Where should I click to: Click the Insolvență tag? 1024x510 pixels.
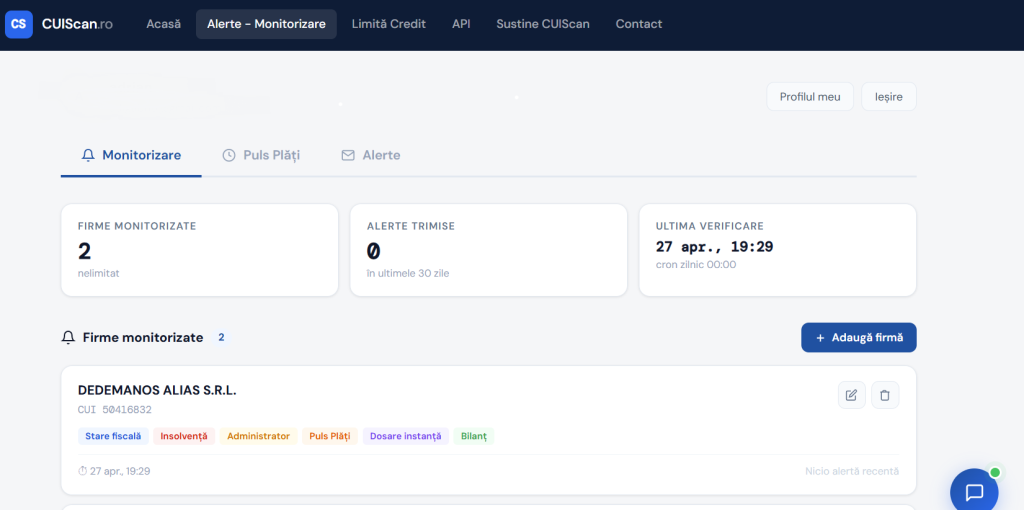pos(184,436)
